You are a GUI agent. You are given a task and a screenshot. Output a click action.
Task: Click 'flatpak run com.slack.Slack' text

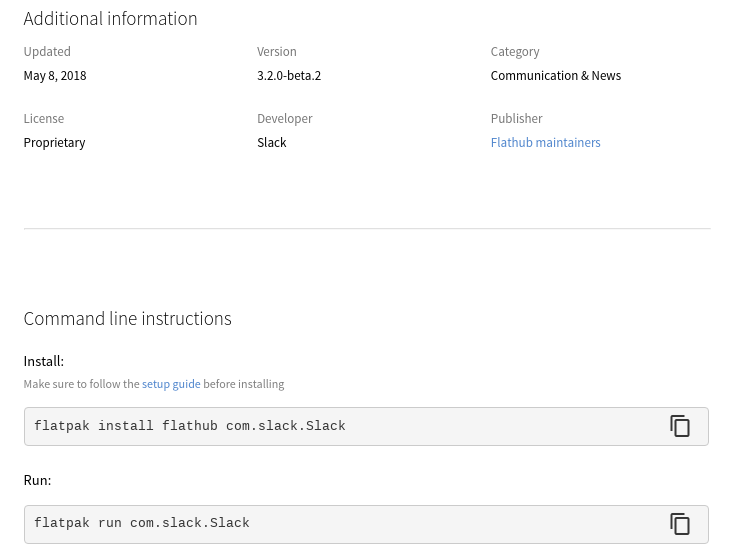point(142,523)
